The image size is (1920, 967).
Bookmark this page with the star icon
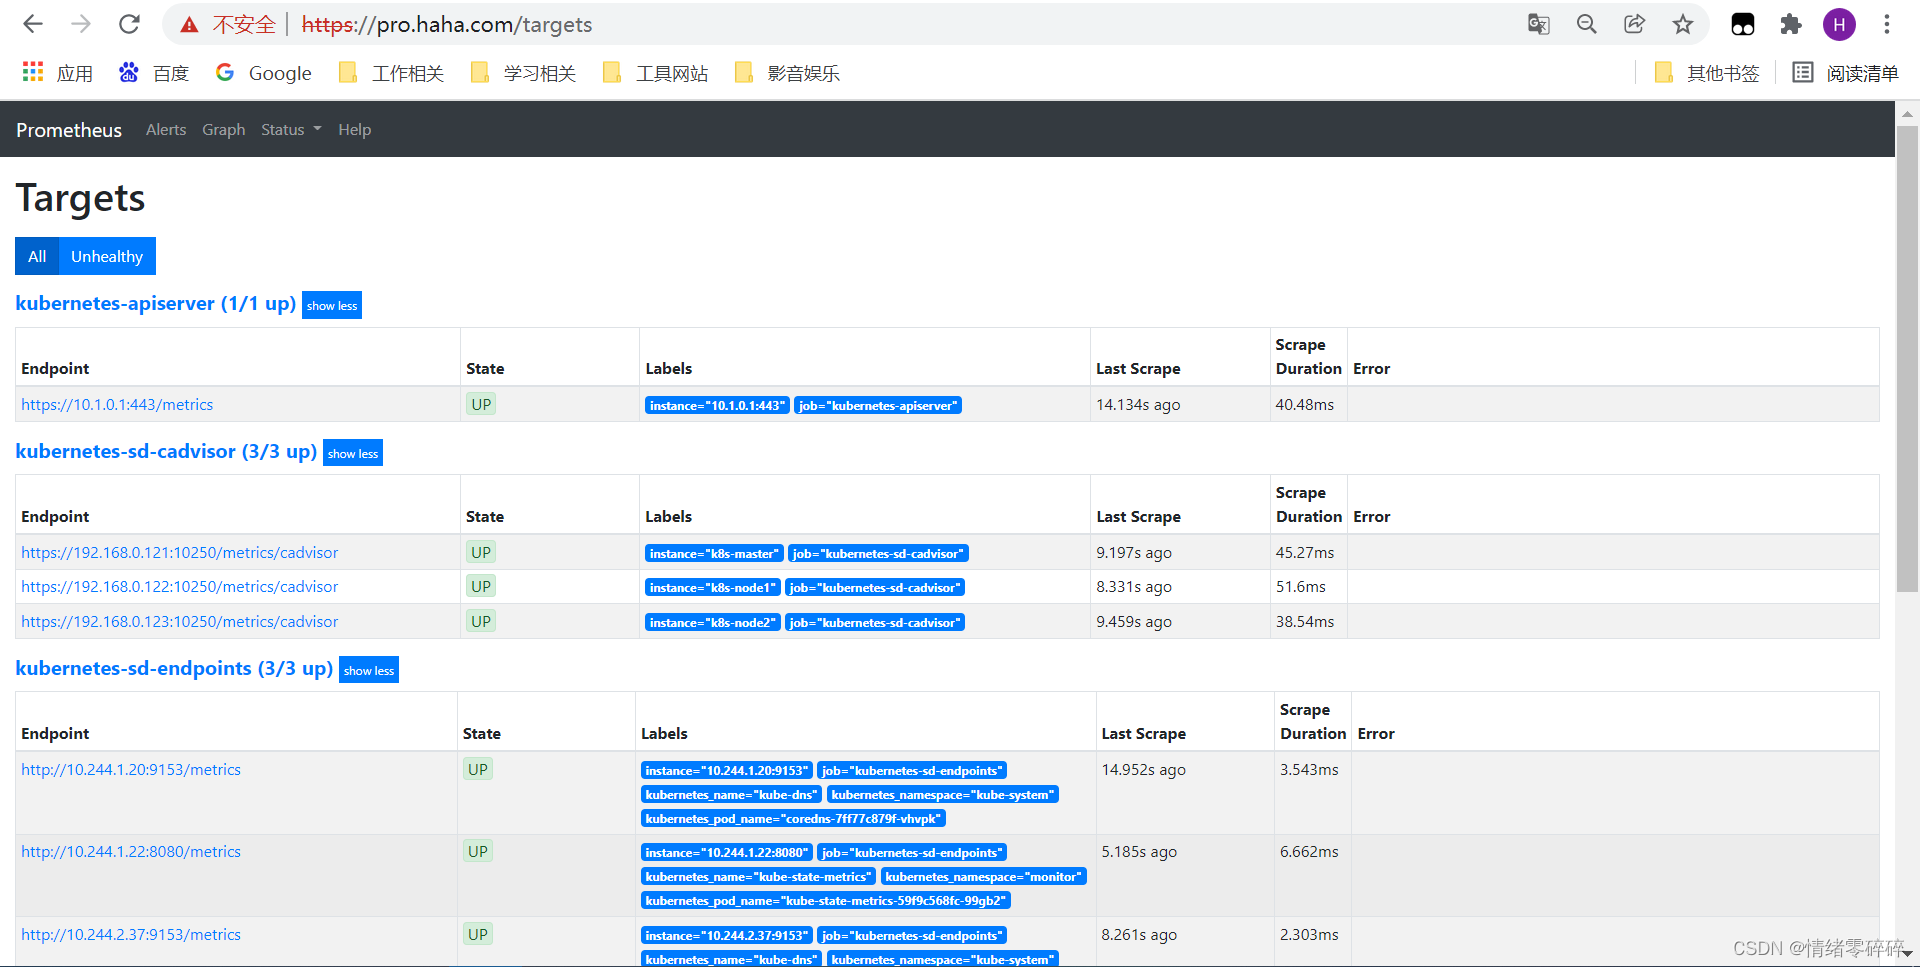click(x=1683, y=24)
